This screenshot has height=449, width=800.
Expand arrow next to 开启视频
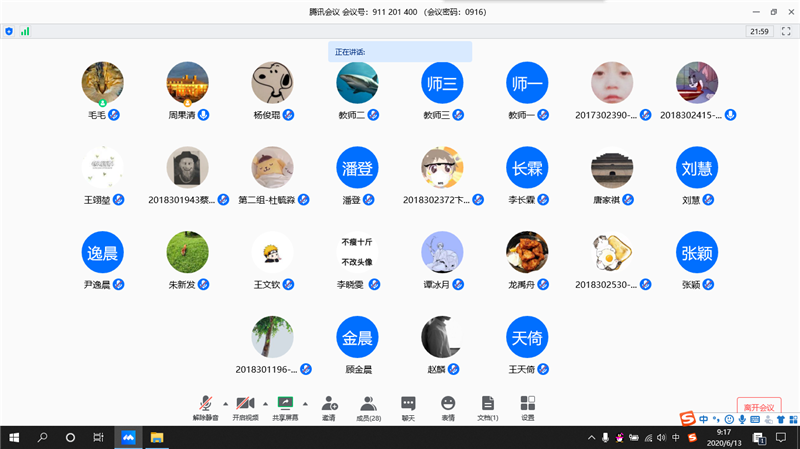pyautogui.click(x=265, y=403)
